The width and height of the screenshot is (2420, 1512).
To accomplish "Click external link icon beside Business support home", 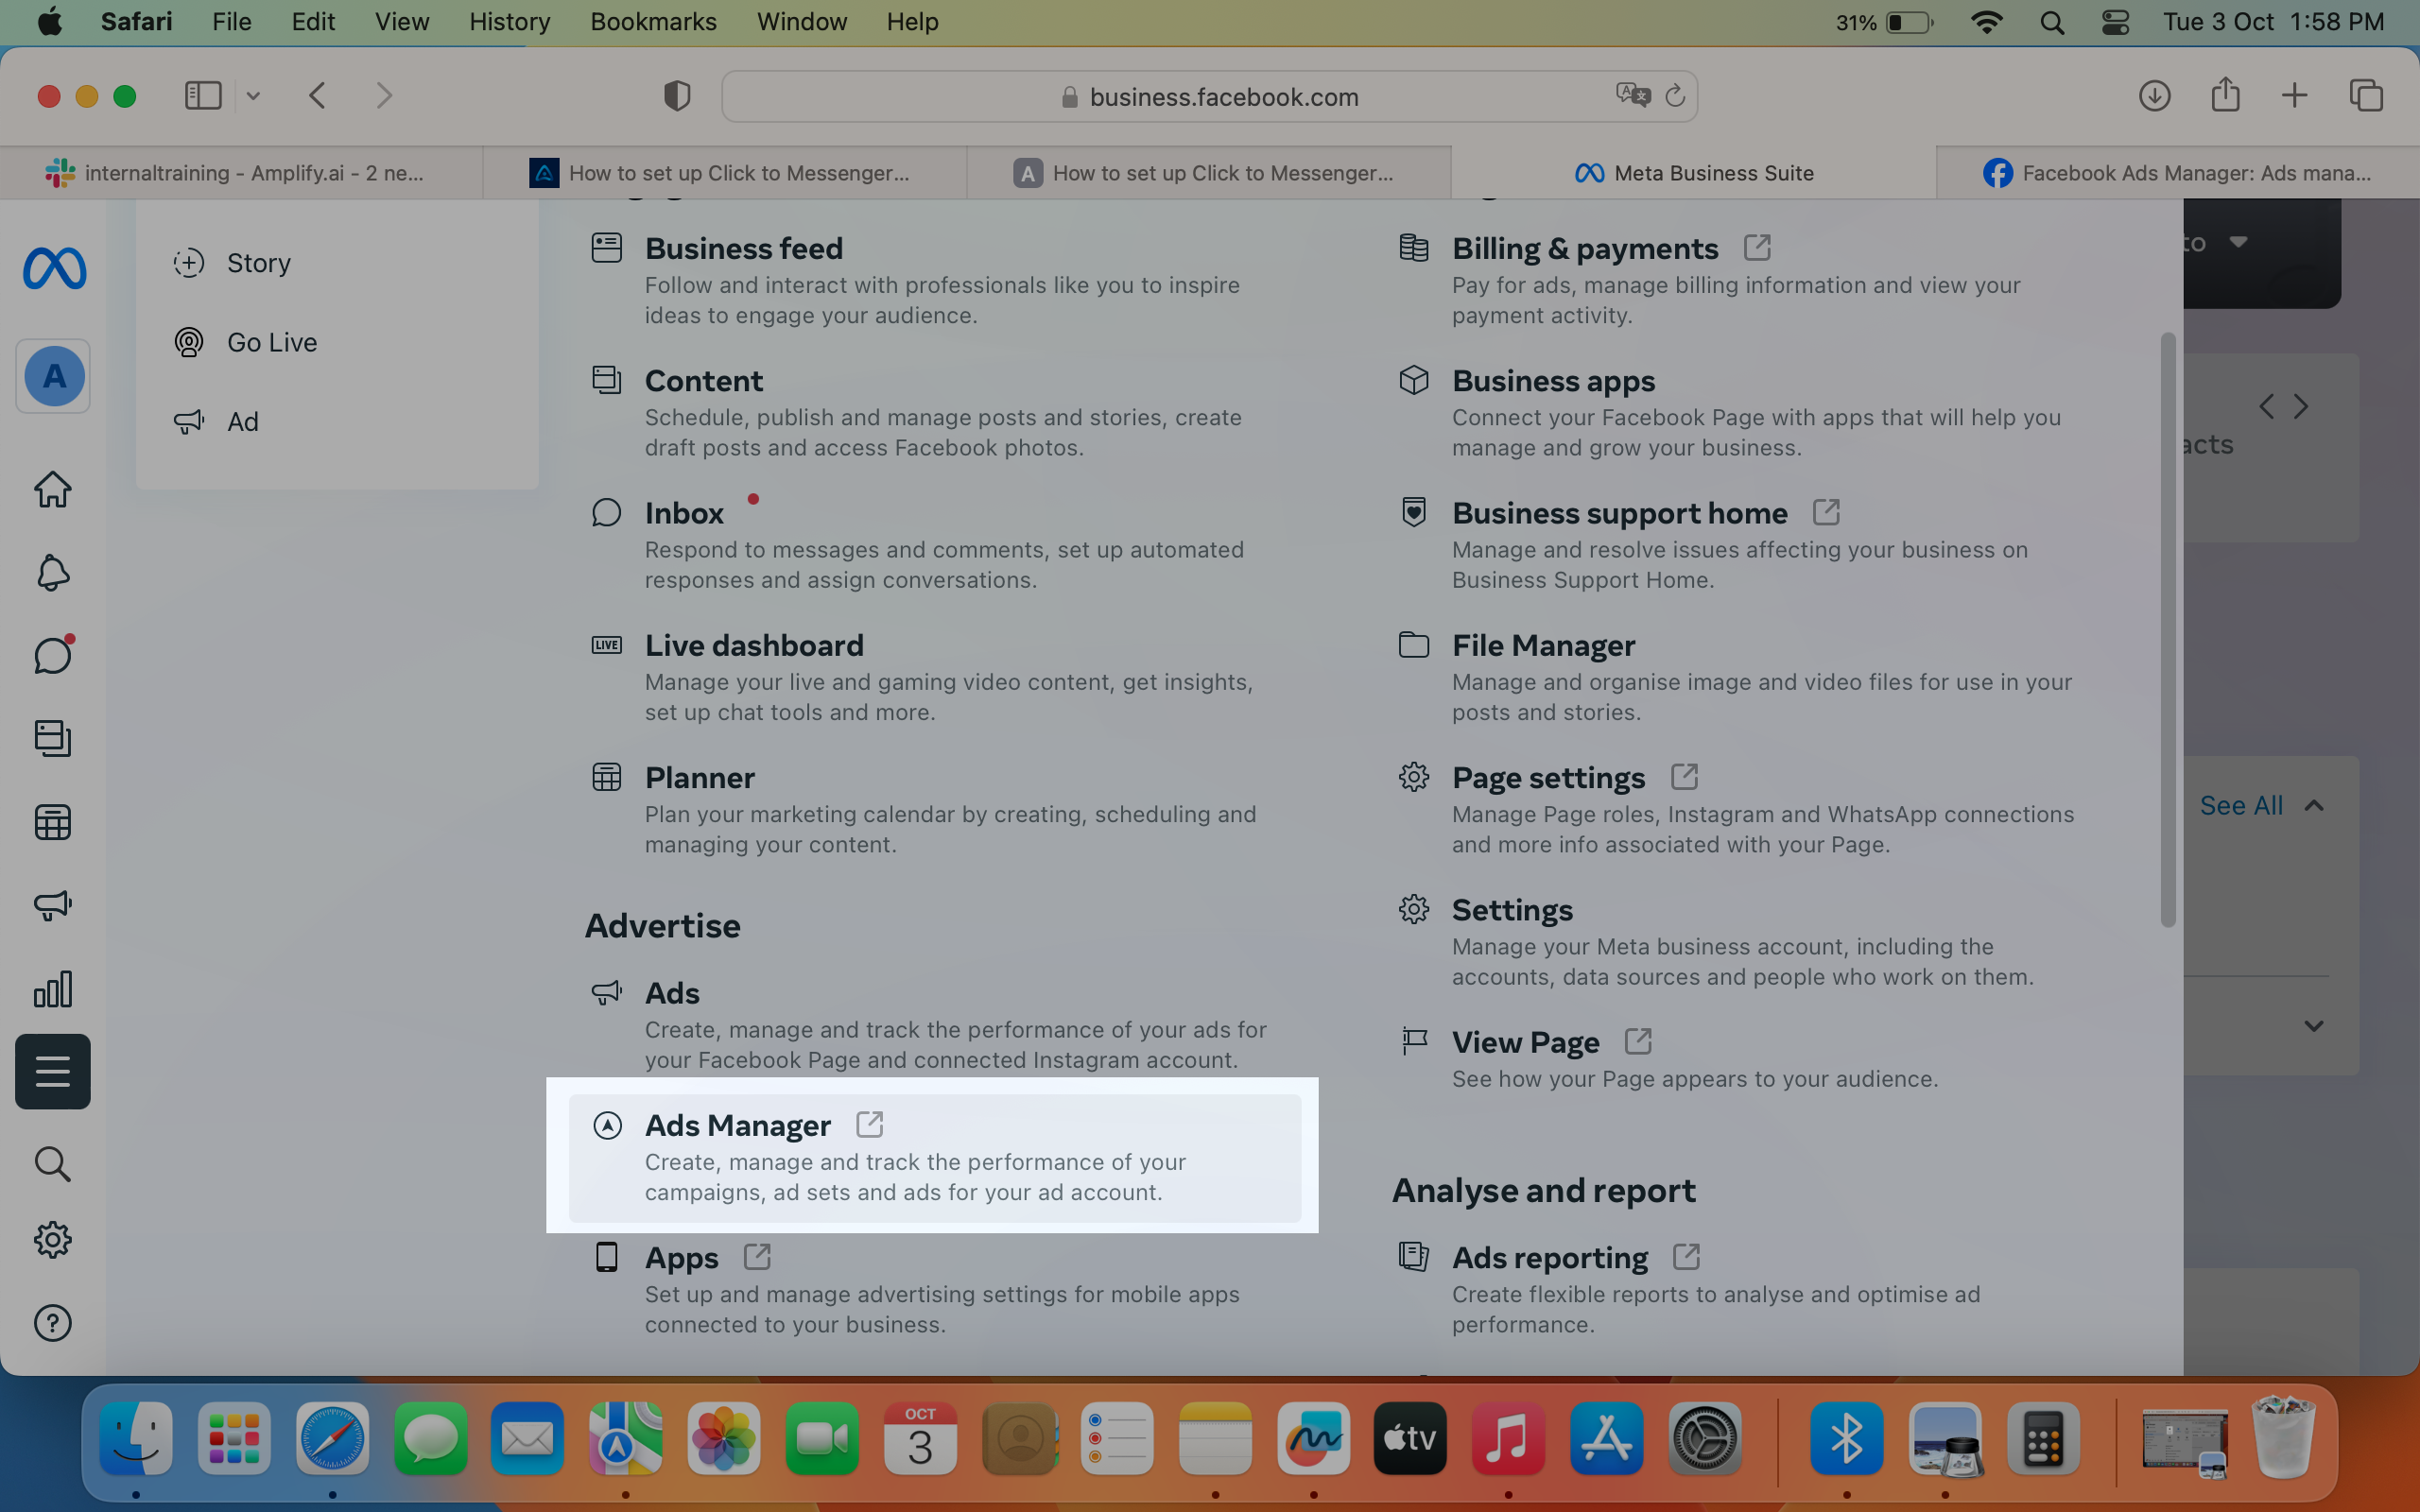I will [1826, 512].
